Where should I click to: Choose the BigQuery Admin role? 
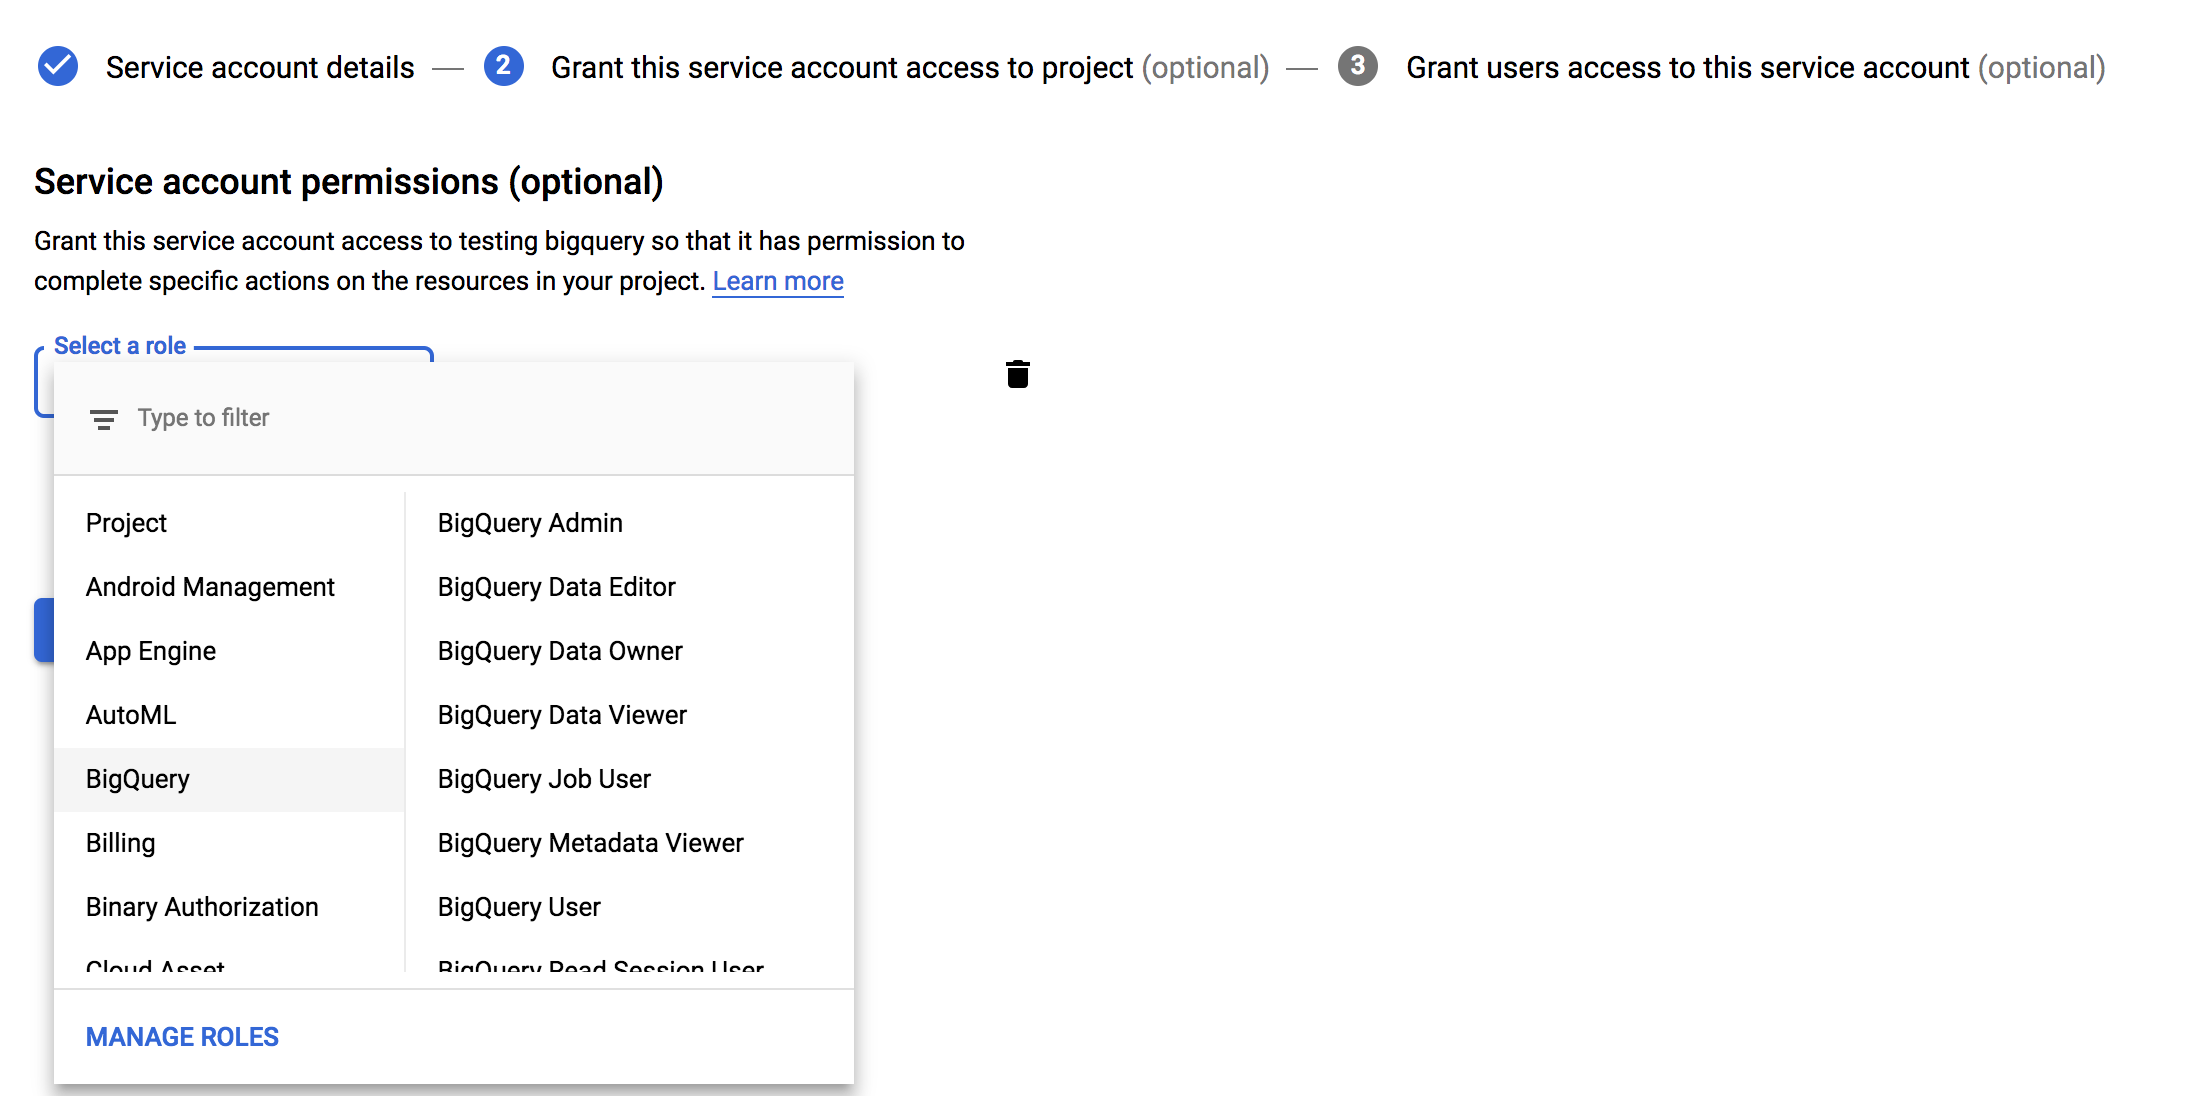[530, 523]
